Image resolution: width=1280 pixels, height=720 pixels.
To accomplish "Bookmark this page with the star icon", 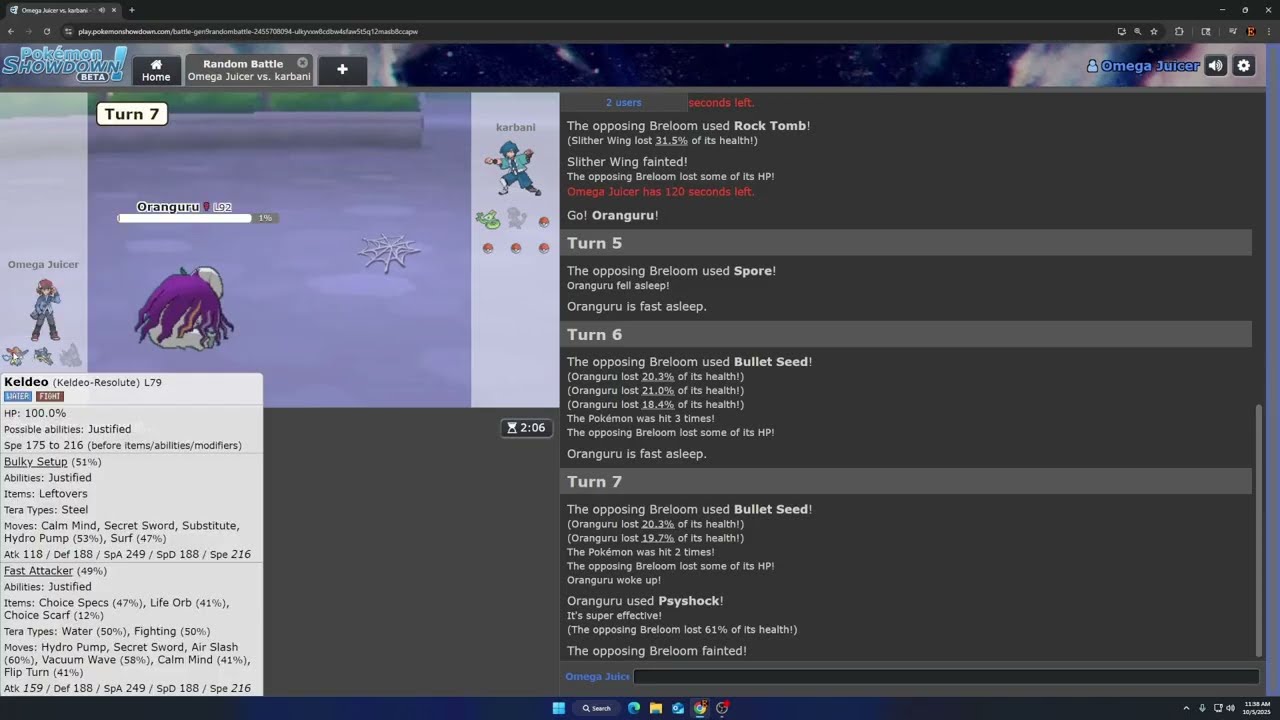I will [1154, 31].
